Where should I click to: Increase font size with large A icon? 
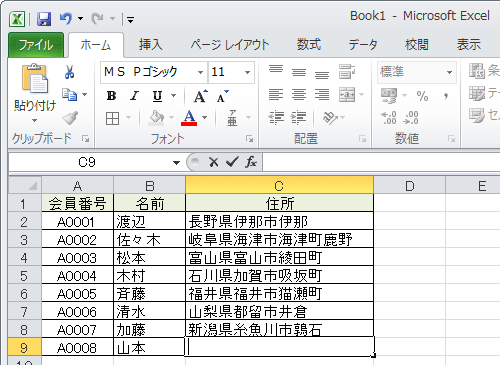pos(200,96)
